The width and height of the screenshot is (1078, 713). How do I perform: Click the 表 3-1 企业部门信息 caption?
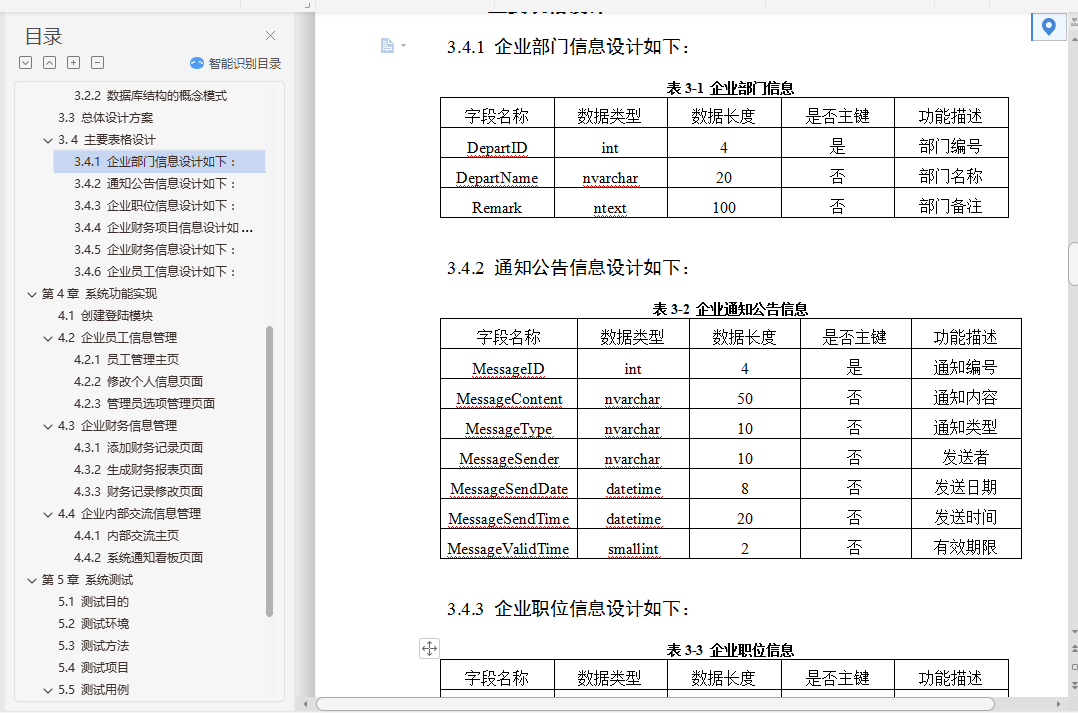pyautogui.click(x=730, y=88)
